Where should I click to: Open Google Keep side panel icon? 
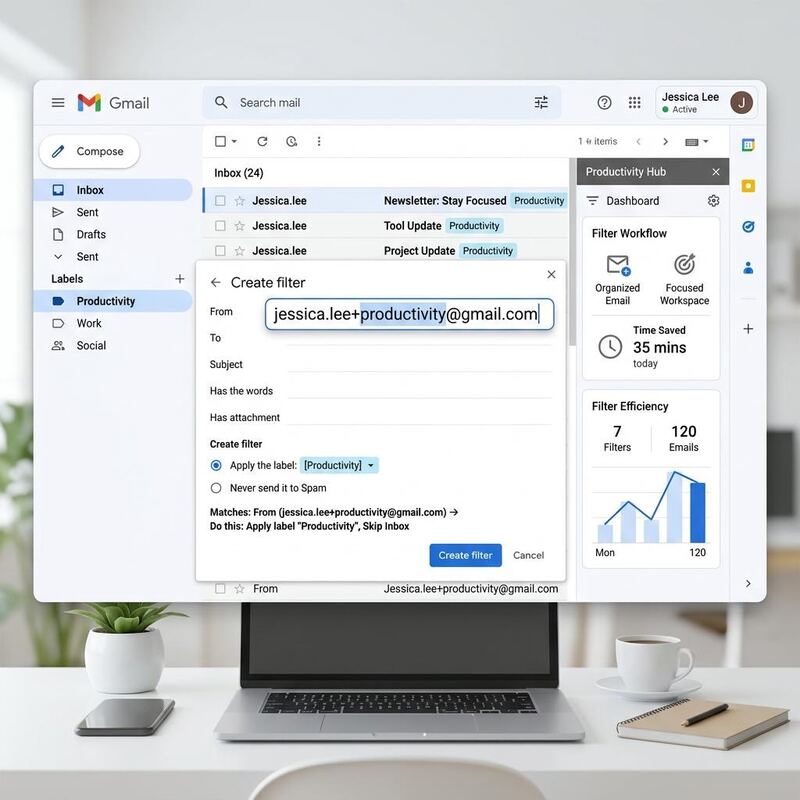748,186
